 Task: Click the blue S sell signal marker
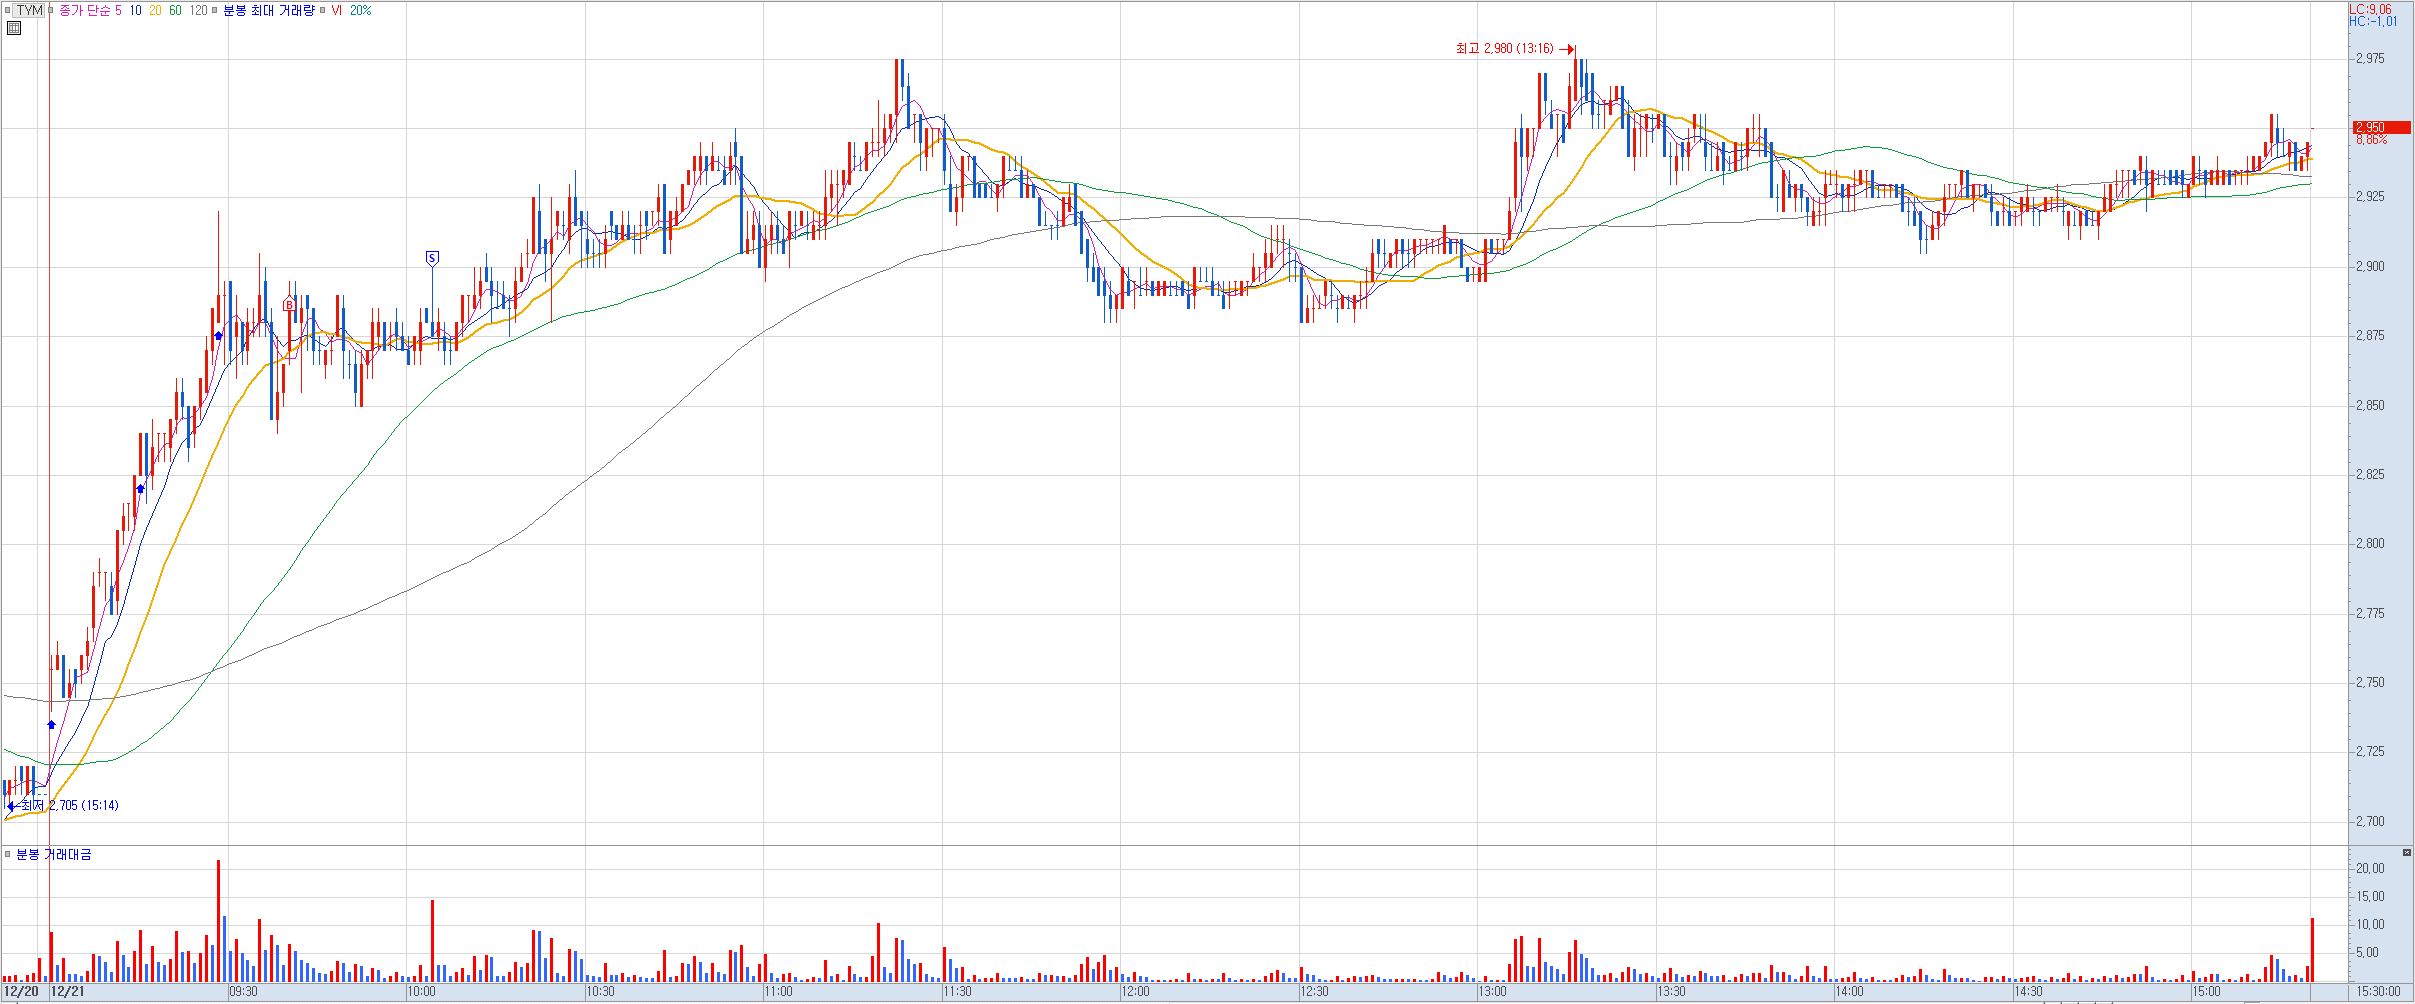(x=432, y=258)
